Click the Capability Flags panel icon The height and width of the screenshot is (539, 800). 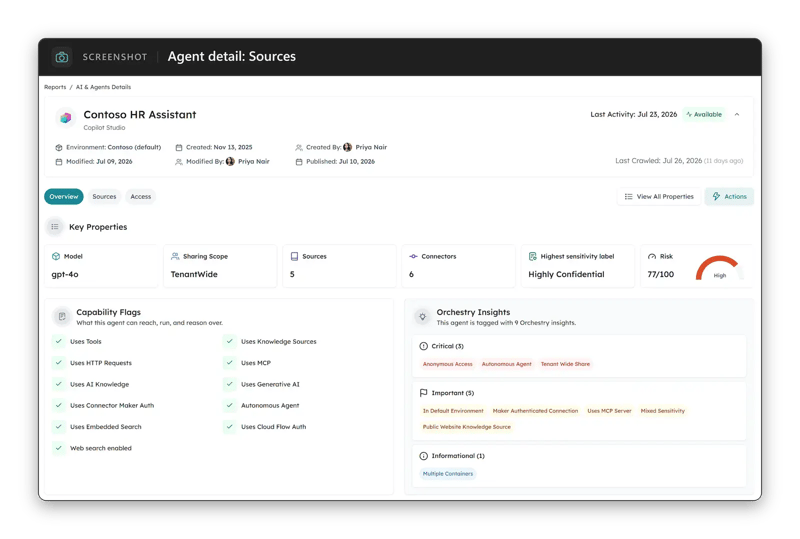pos(62,316)
